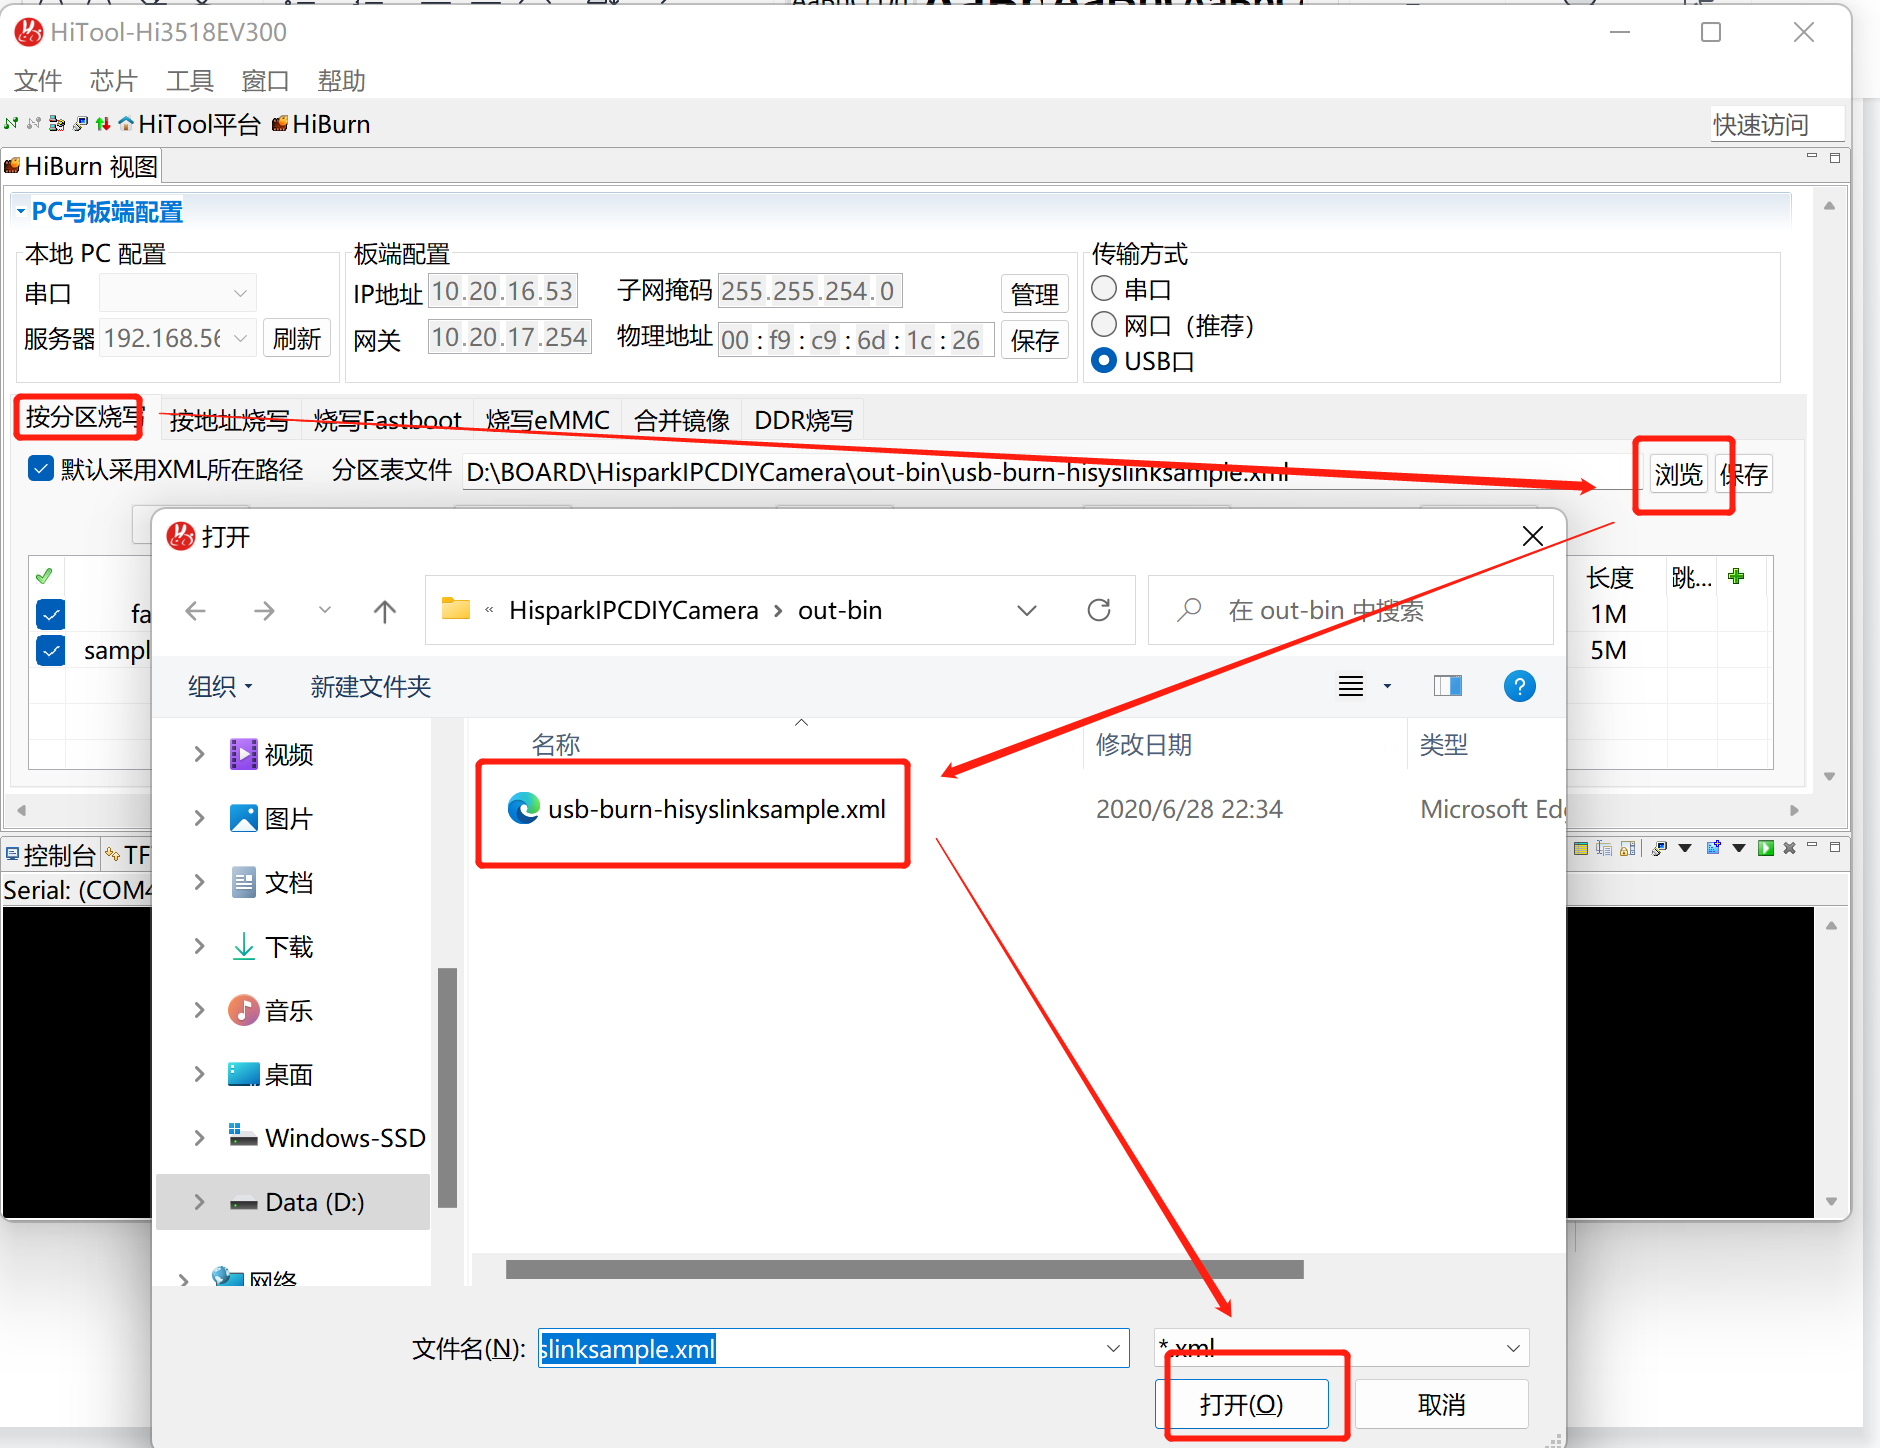Open the 组织 dropdown menu
This screenshot has width=1880, height=1448.
point(220,687)
